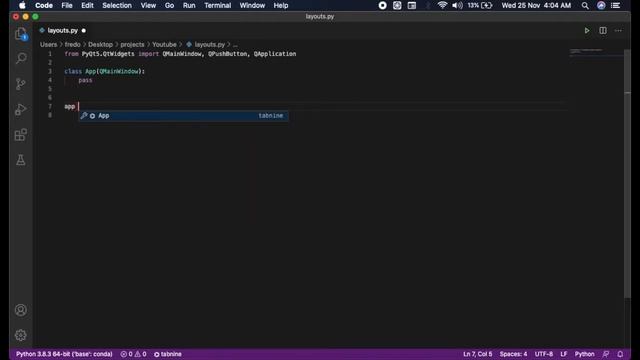Open the Selection menu
Viewport: 640px width, 360px height.
(x=117, y=6)
